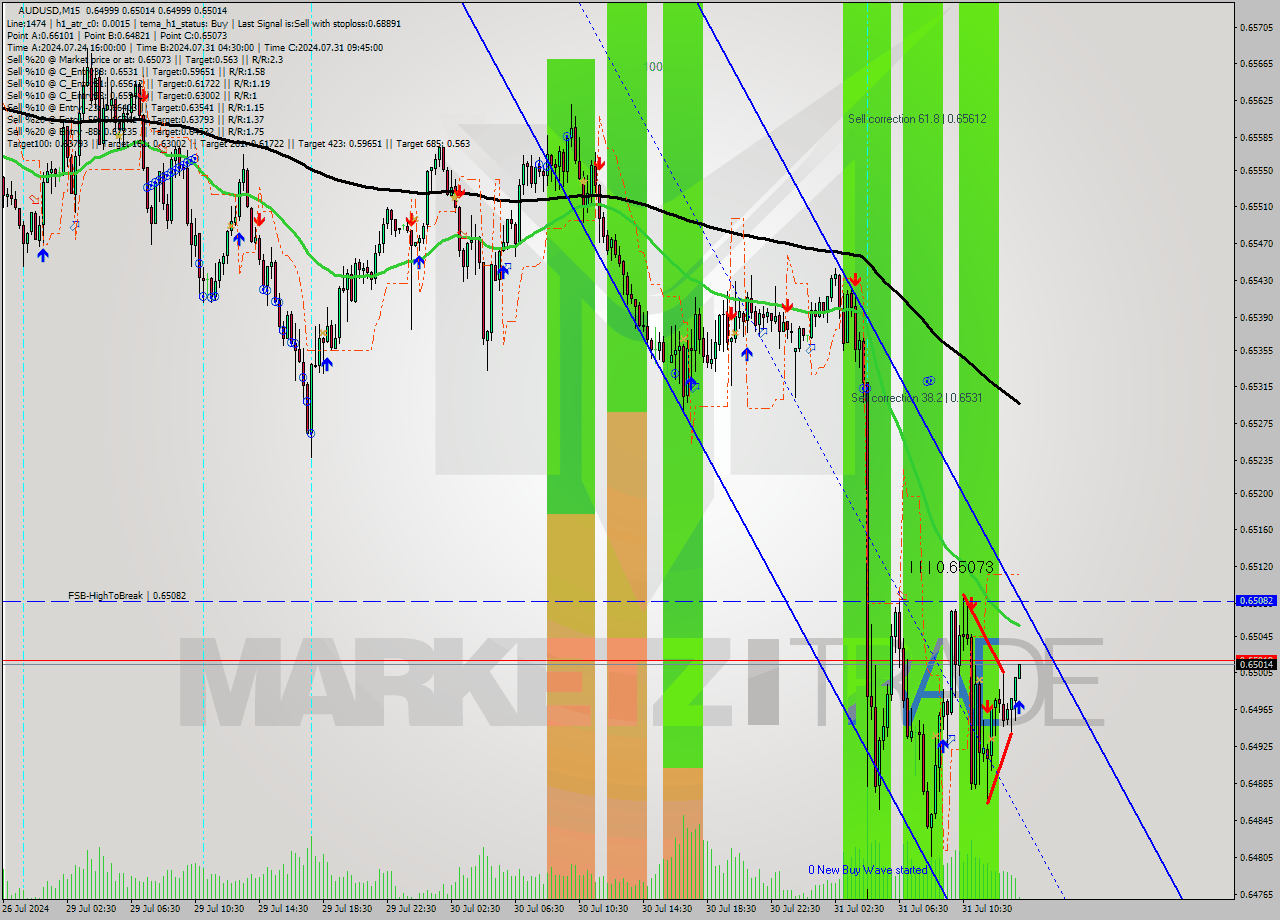Click the AUDUSD,M15 symbol title text
Viewport: 1280px width, 920px height.
coord(49,11)
